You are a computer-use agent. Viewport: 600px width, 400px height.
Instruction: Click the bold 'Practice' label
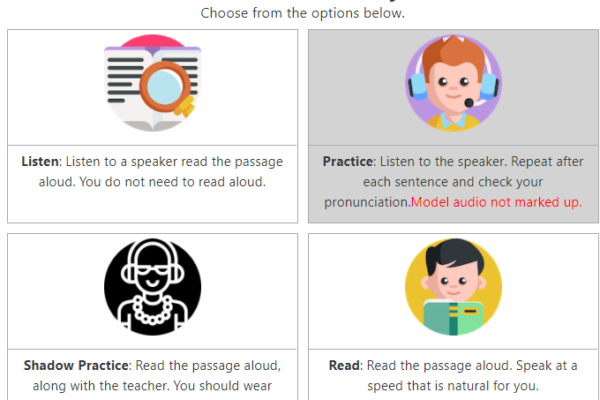[347, 162]
